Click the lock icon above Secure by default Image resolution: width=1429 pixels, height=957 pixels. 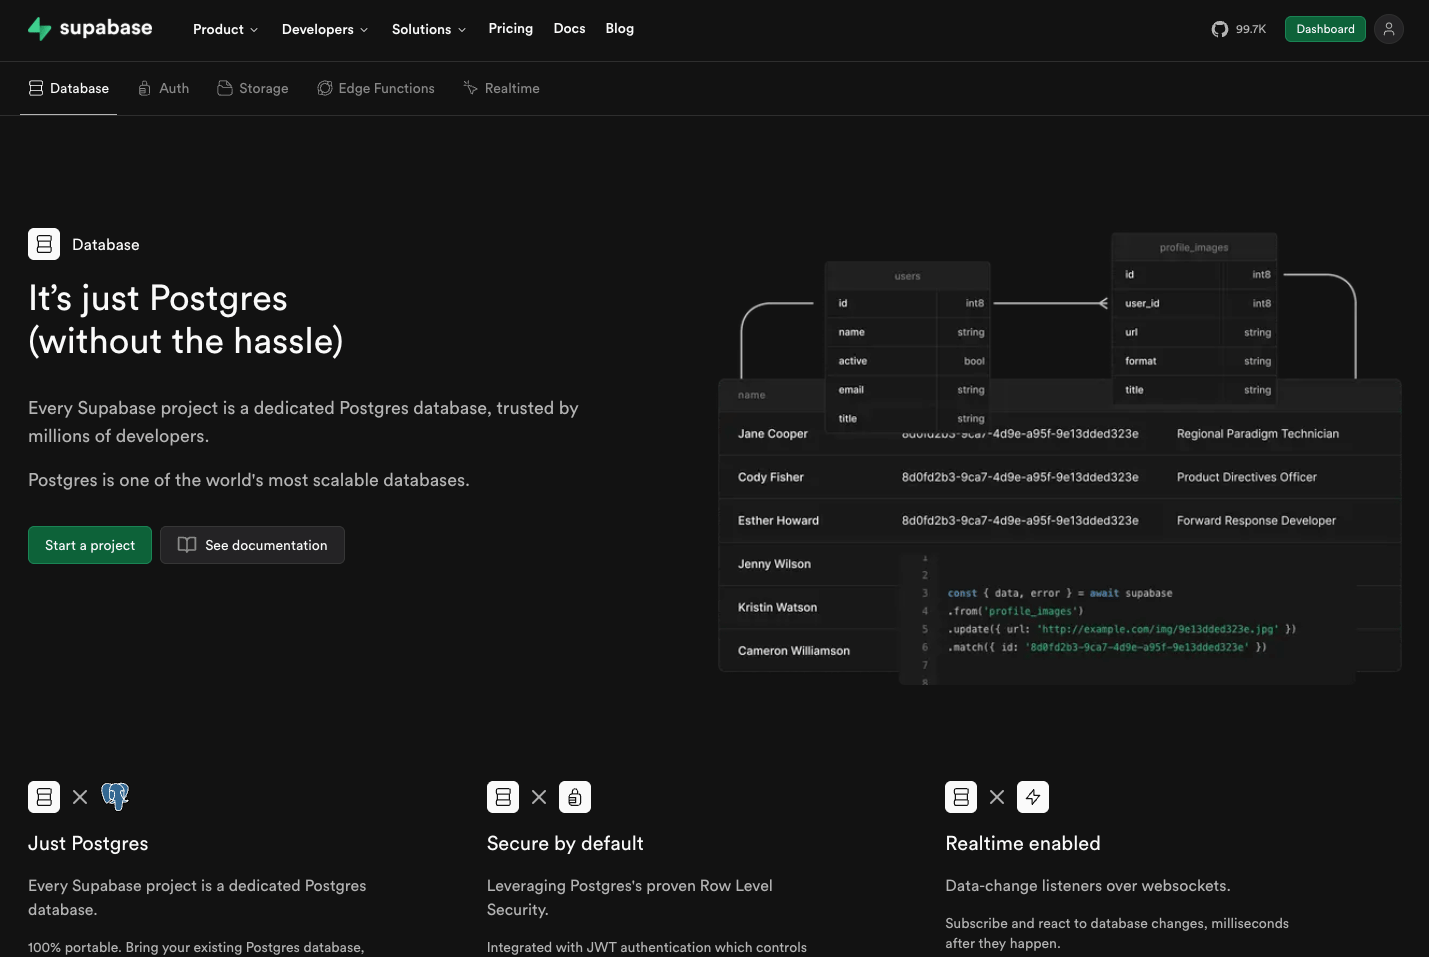tap(575, 797)
